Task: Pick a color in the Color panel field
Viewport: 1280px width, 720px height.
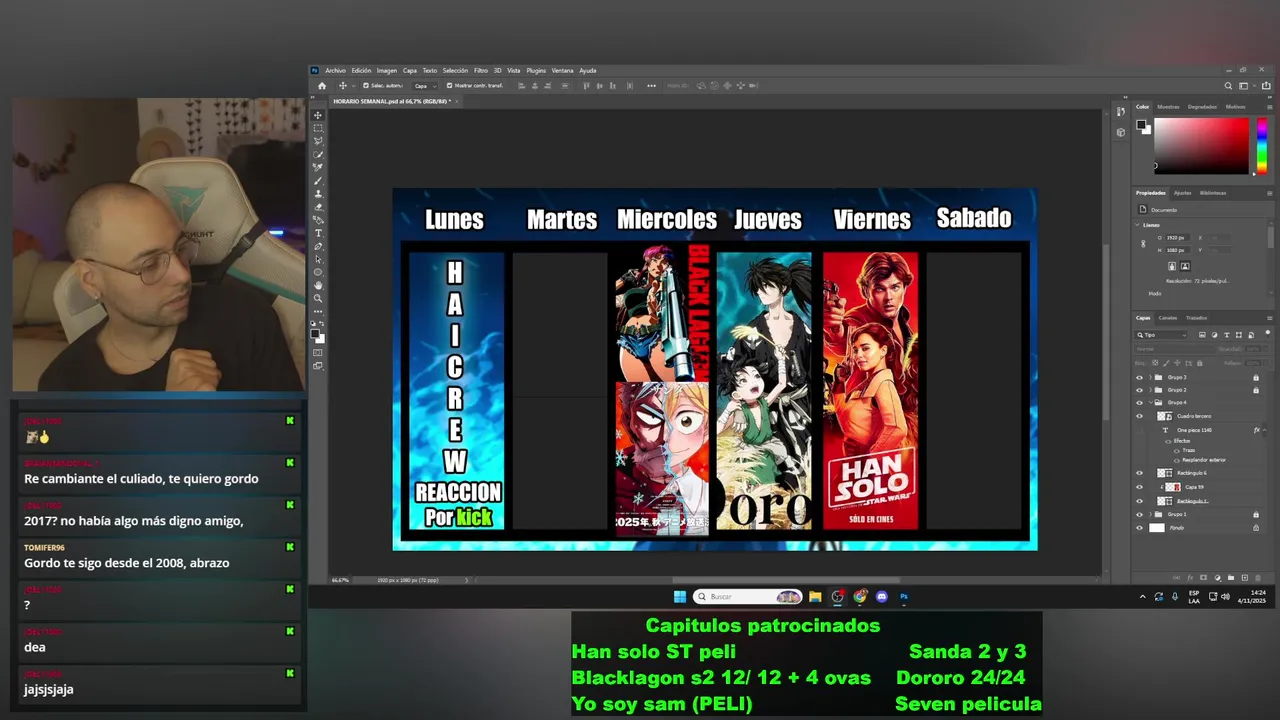Action: click(x=1201, y=146)
